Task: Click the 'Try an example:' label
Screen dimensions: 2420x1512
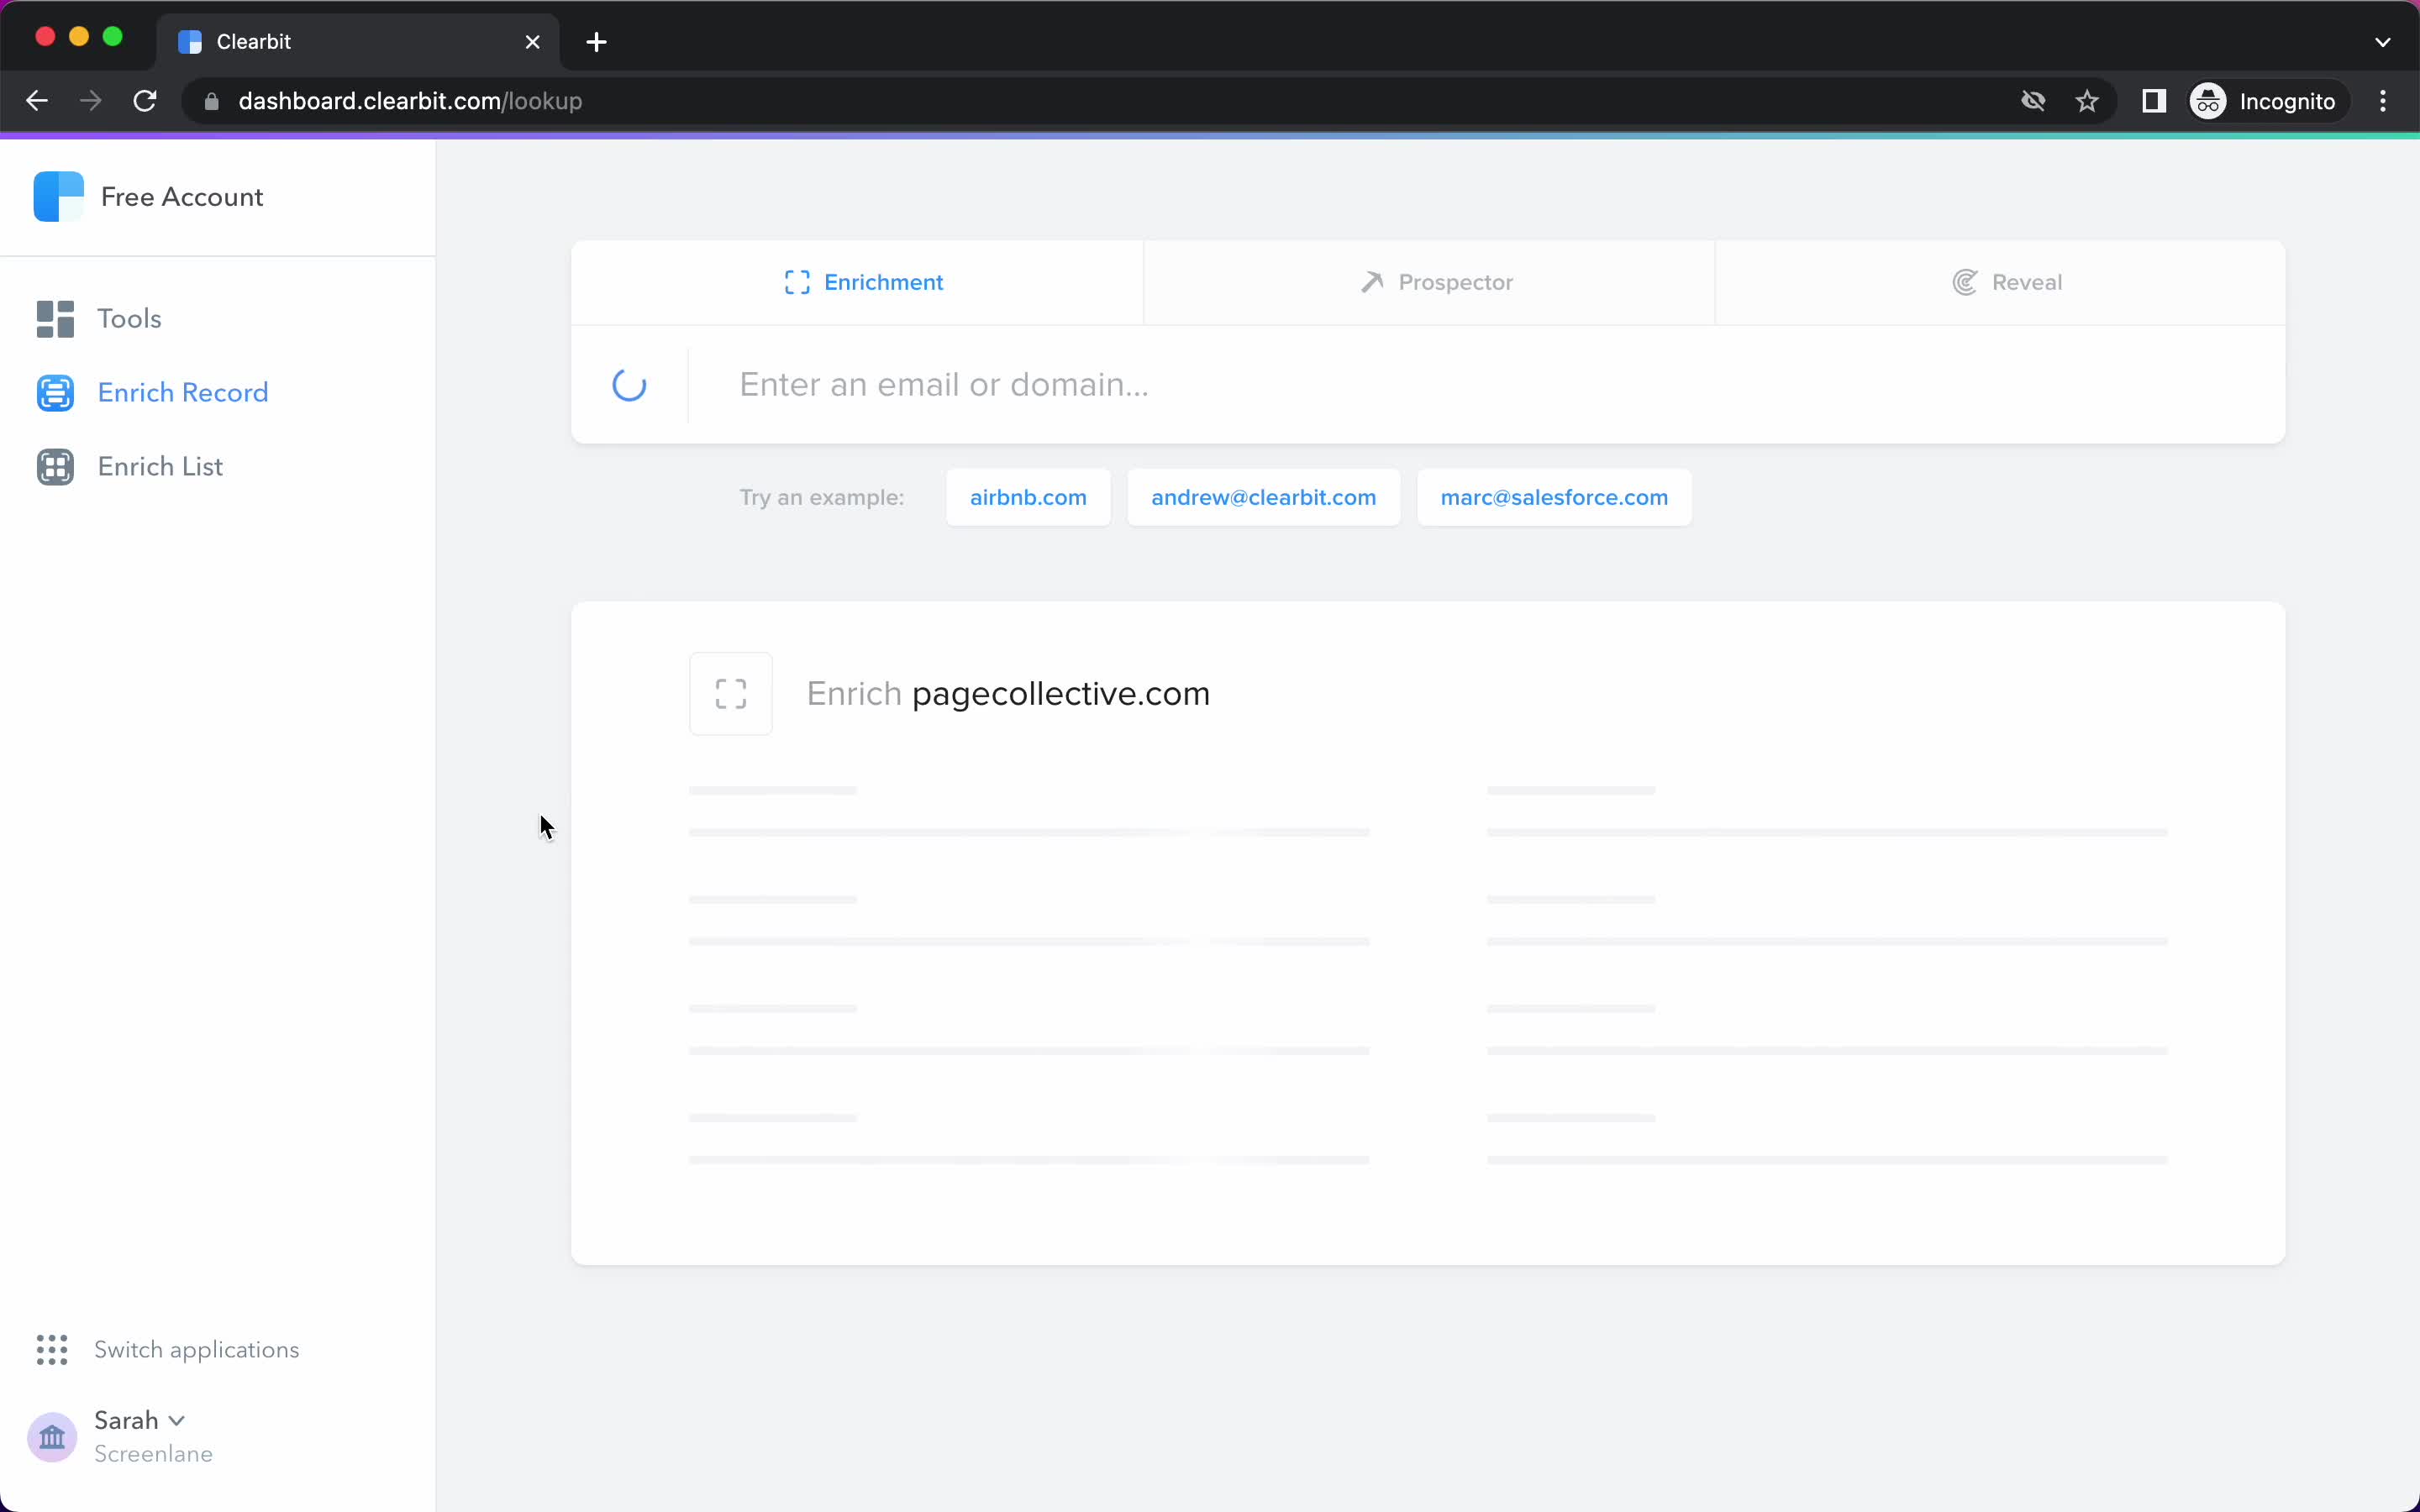Action: coord(822,497)
